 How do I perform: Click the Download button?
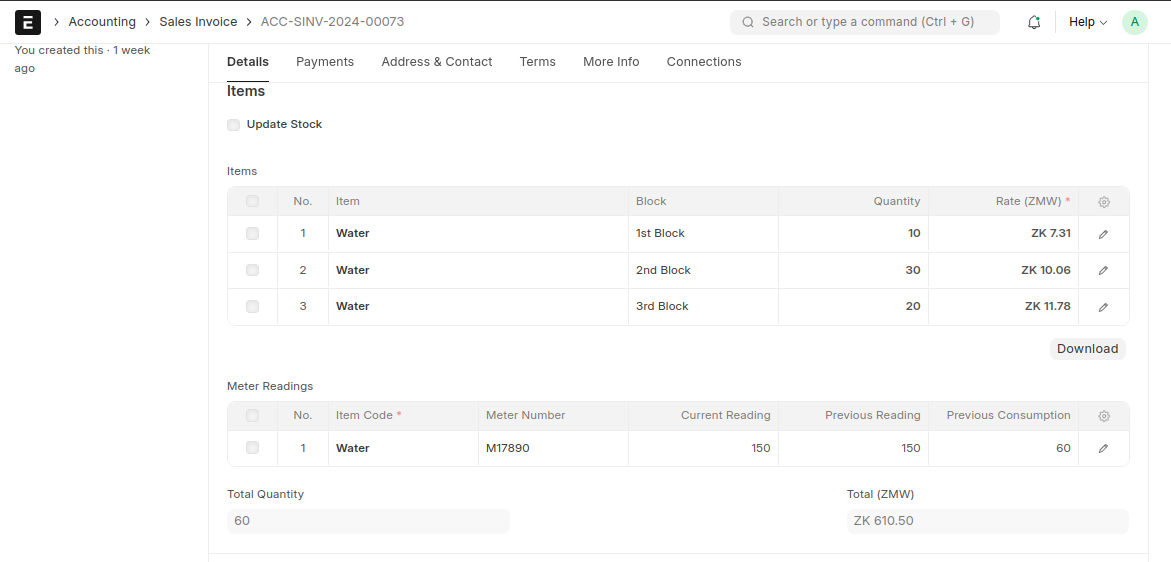[1087, 349]
